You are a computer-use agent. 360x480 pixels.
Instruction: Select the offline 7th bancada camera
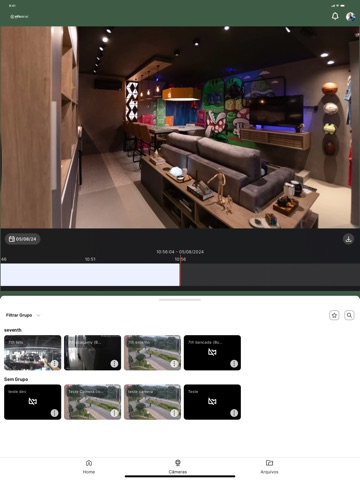[x=212, y=352]
